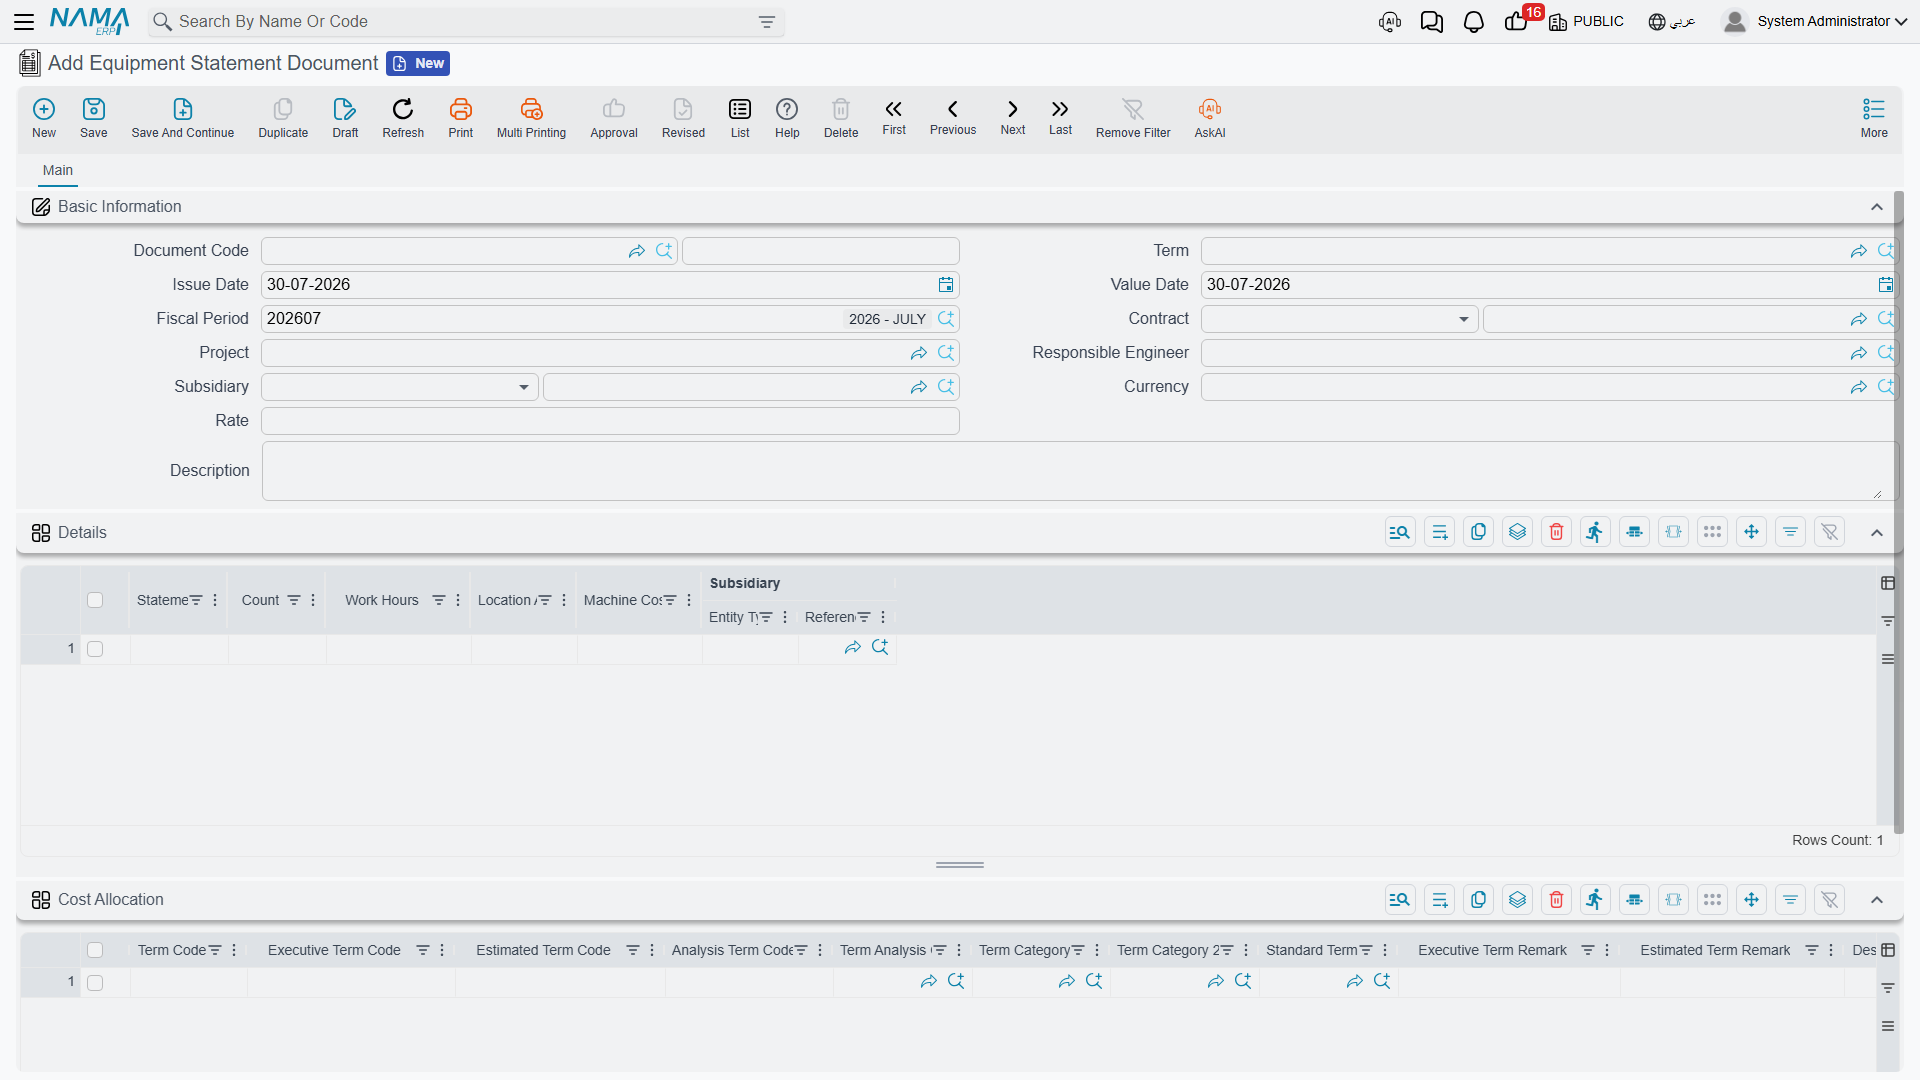The width and height of the screenshot is (1920, 1080).
Task: Collapse the Basic Information section
Action: (1877, 207)
